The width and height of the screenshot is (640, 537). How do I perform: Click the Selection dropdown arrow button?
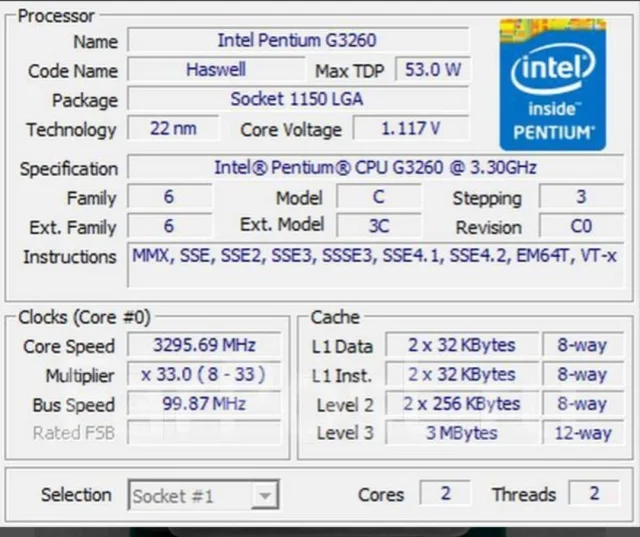[x=265, y=495]
